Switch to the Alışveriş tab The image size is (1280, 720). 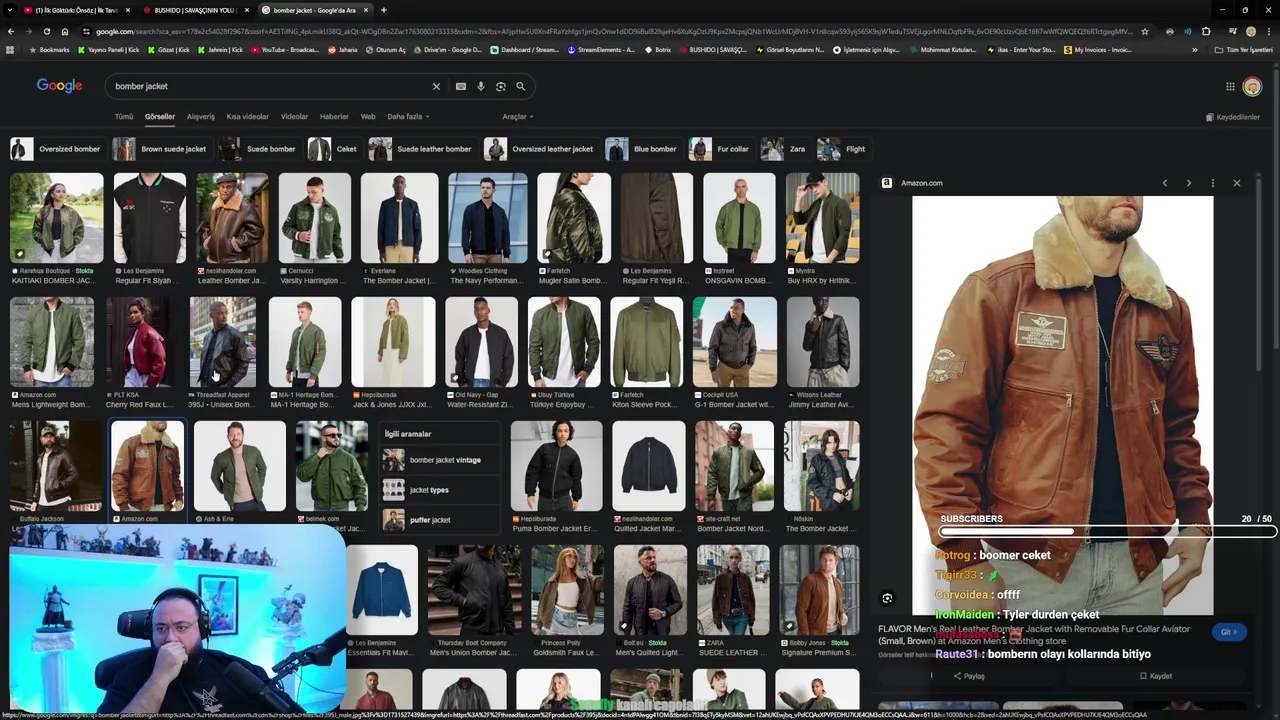[x=201, y=117]
